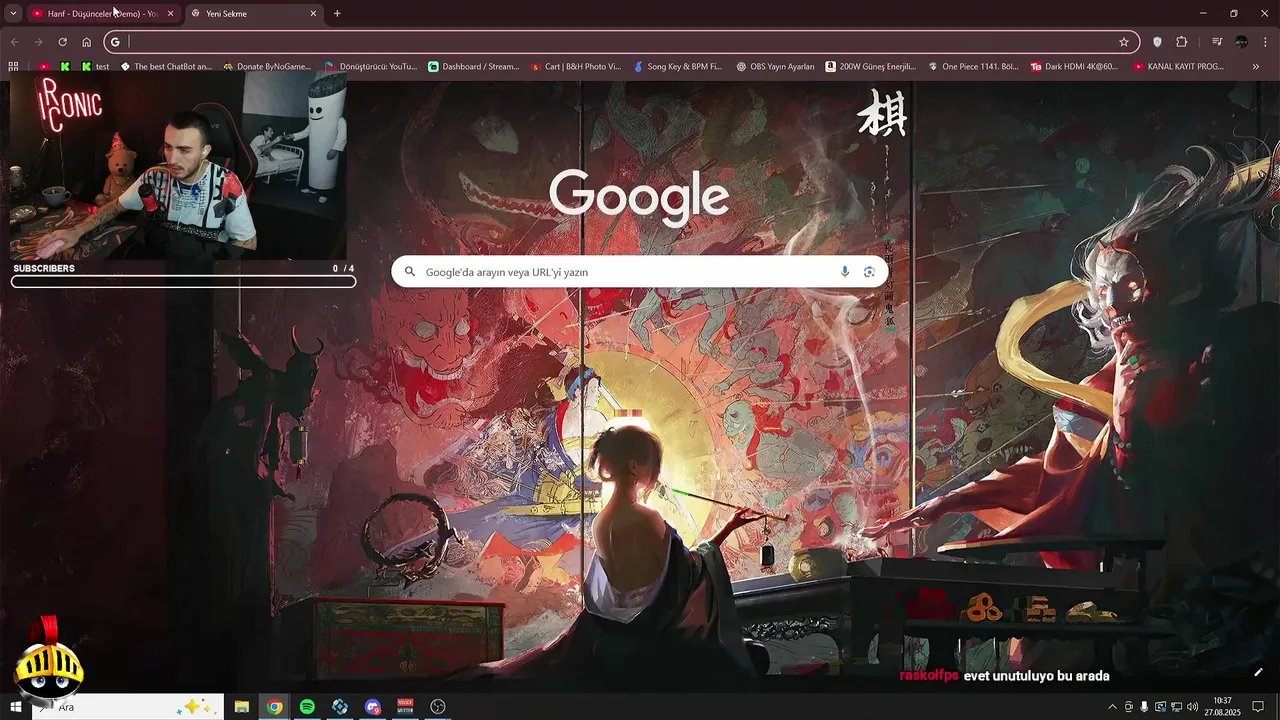Open the shield extension icon

coord(1157,42)
